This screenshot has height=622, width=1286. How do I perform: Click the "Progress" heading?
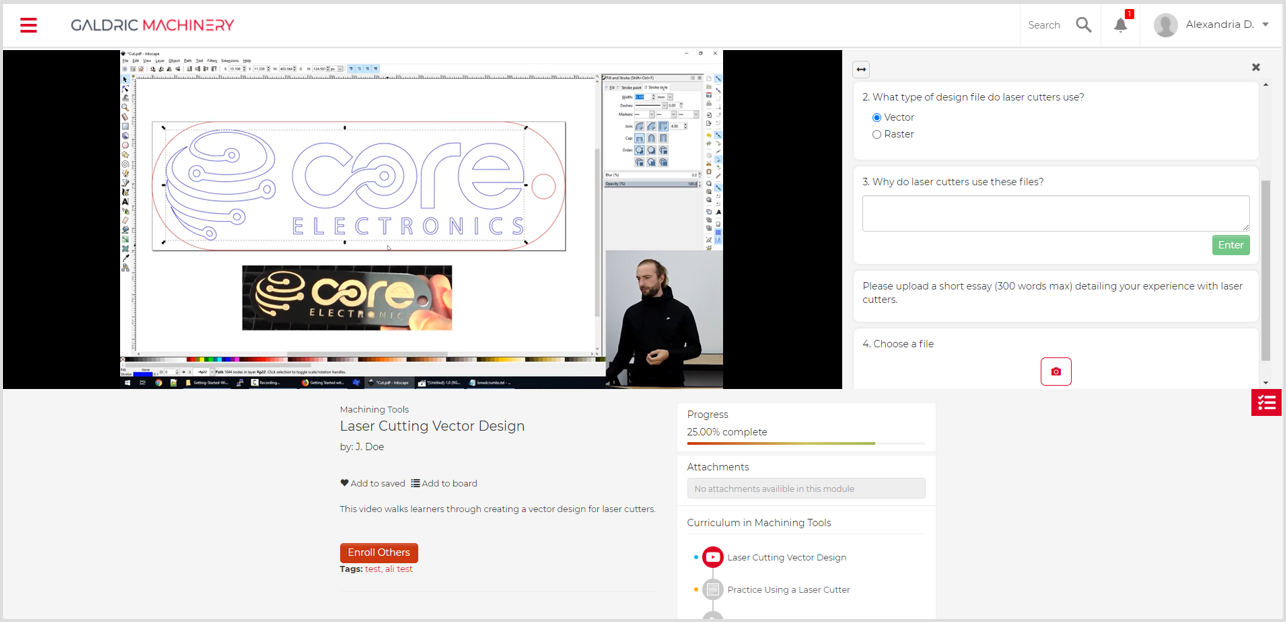point(708,415)
